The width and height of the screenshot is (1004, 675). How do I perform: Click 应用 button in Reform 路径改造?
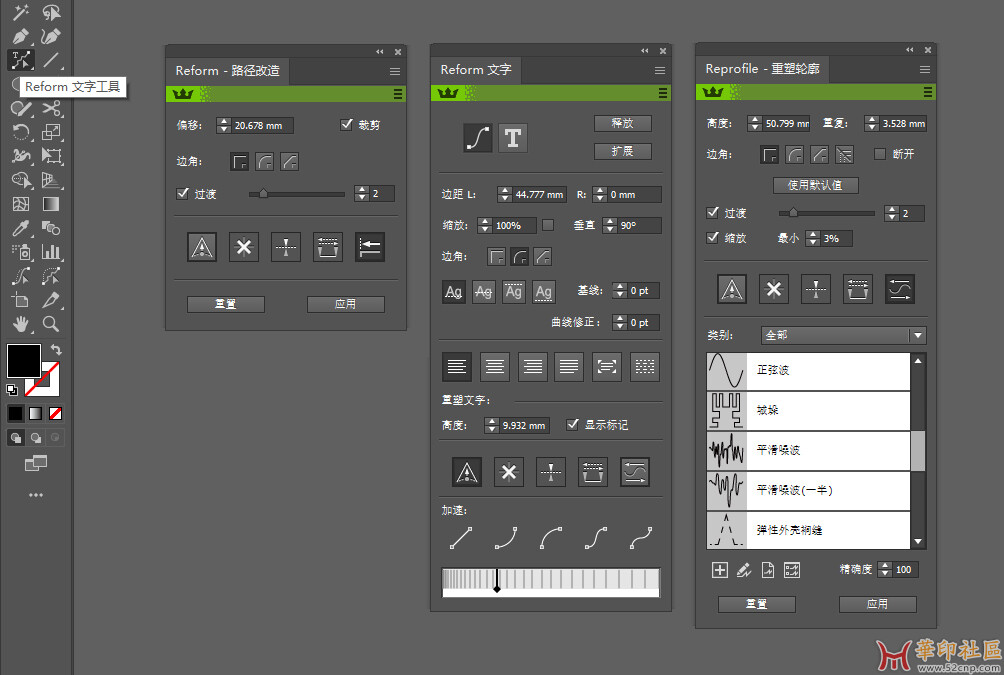(x=346, y=304)
